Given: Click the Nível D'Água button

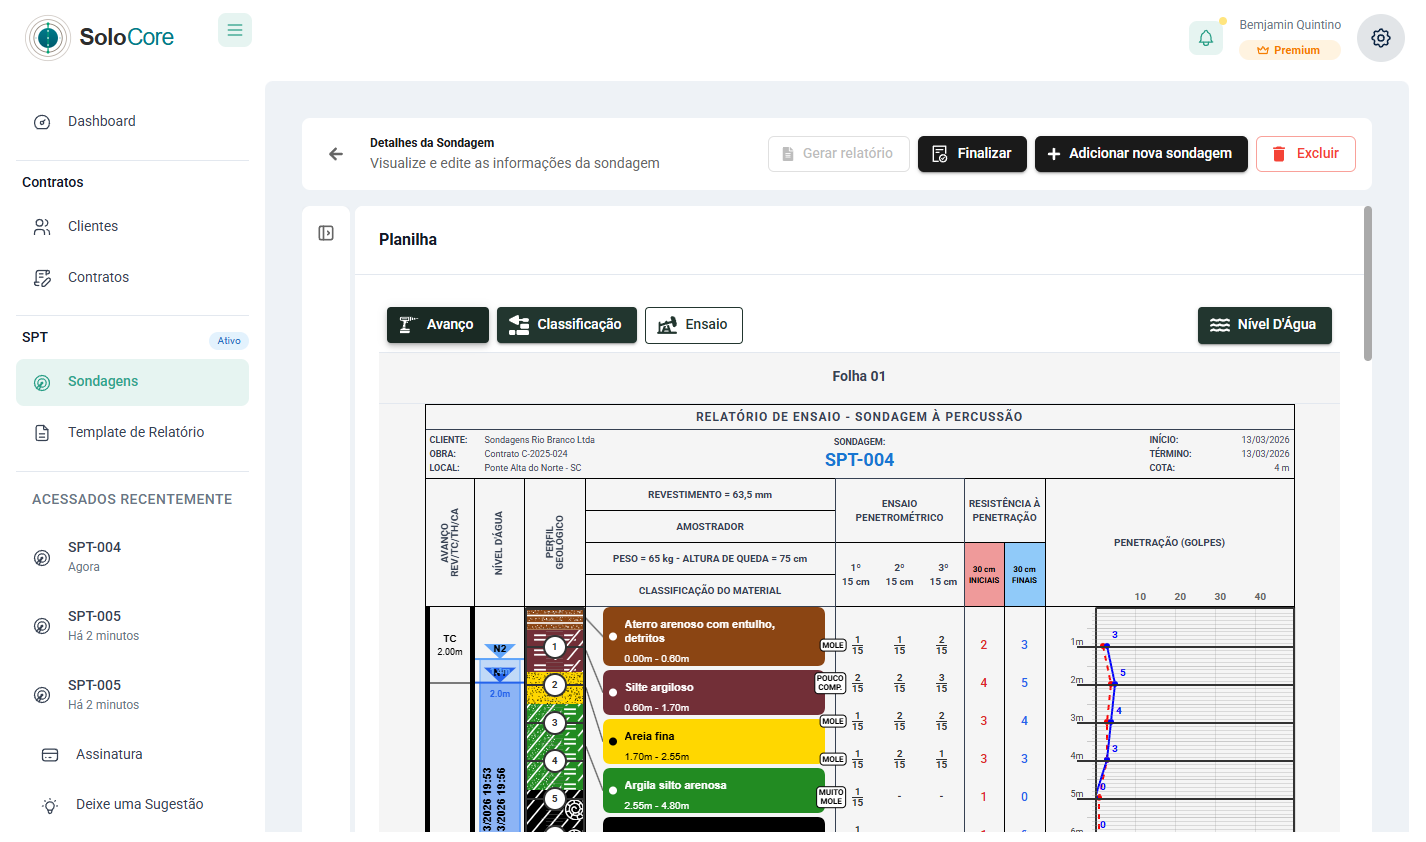Looking at the screenshot, I should pos(1265,325).
